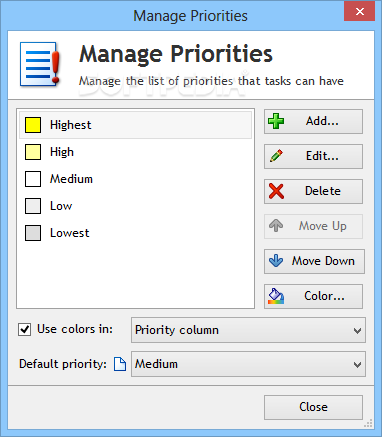Click the paint bucket Color icon
Viewport: 382px width, 437px height.
point(276,296)
